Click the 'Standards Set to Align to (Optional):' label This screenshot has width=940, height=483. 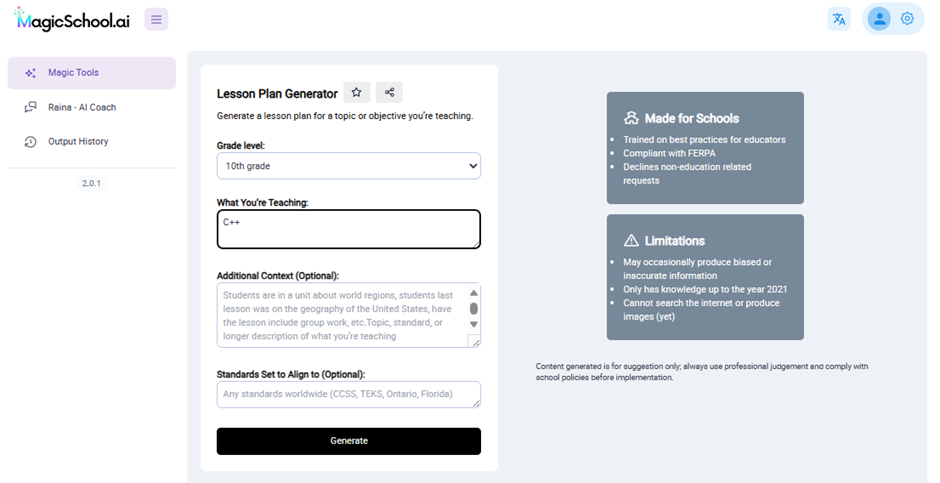pyautogui.click(x=291, y=375)
